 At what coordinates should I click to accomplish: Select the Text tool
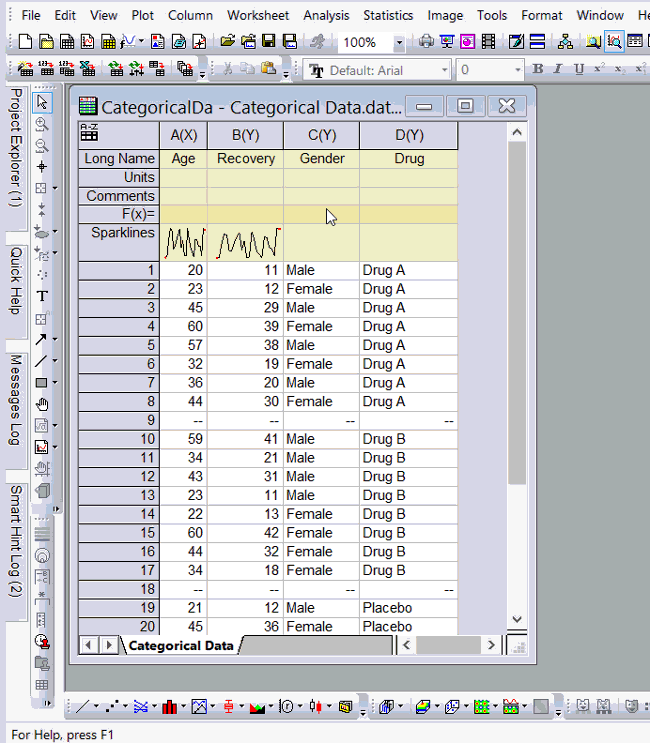click(42, 296)
